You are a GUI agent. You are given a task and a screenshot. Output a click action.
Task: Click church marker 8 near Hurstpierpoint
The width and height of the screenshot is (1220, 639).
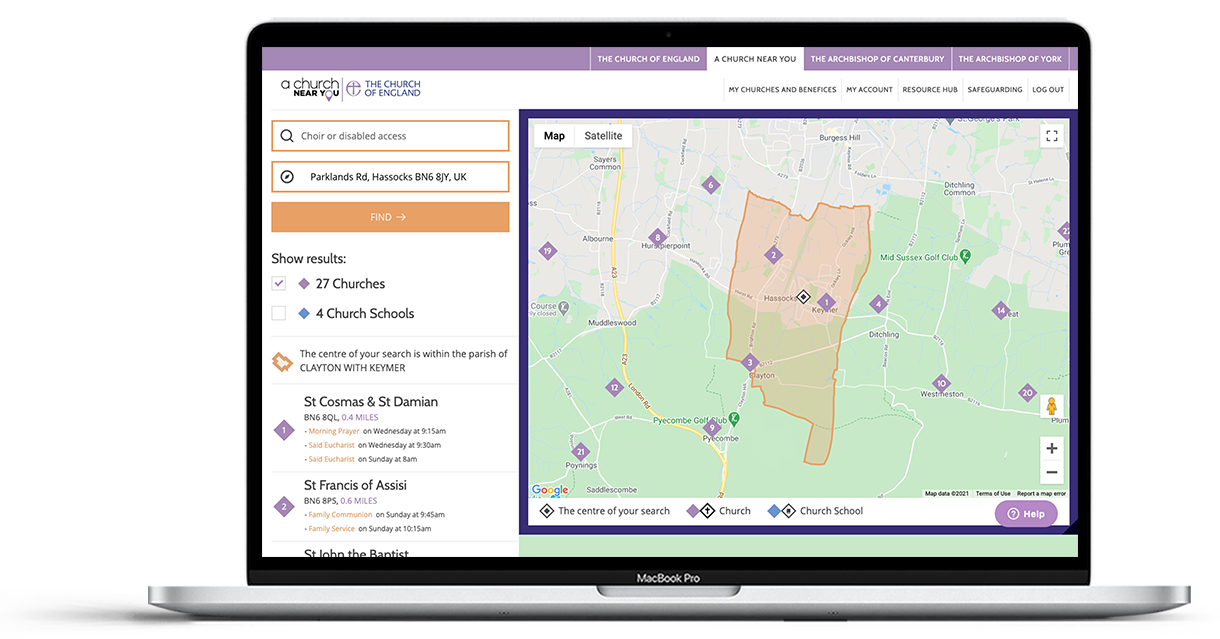657,237
